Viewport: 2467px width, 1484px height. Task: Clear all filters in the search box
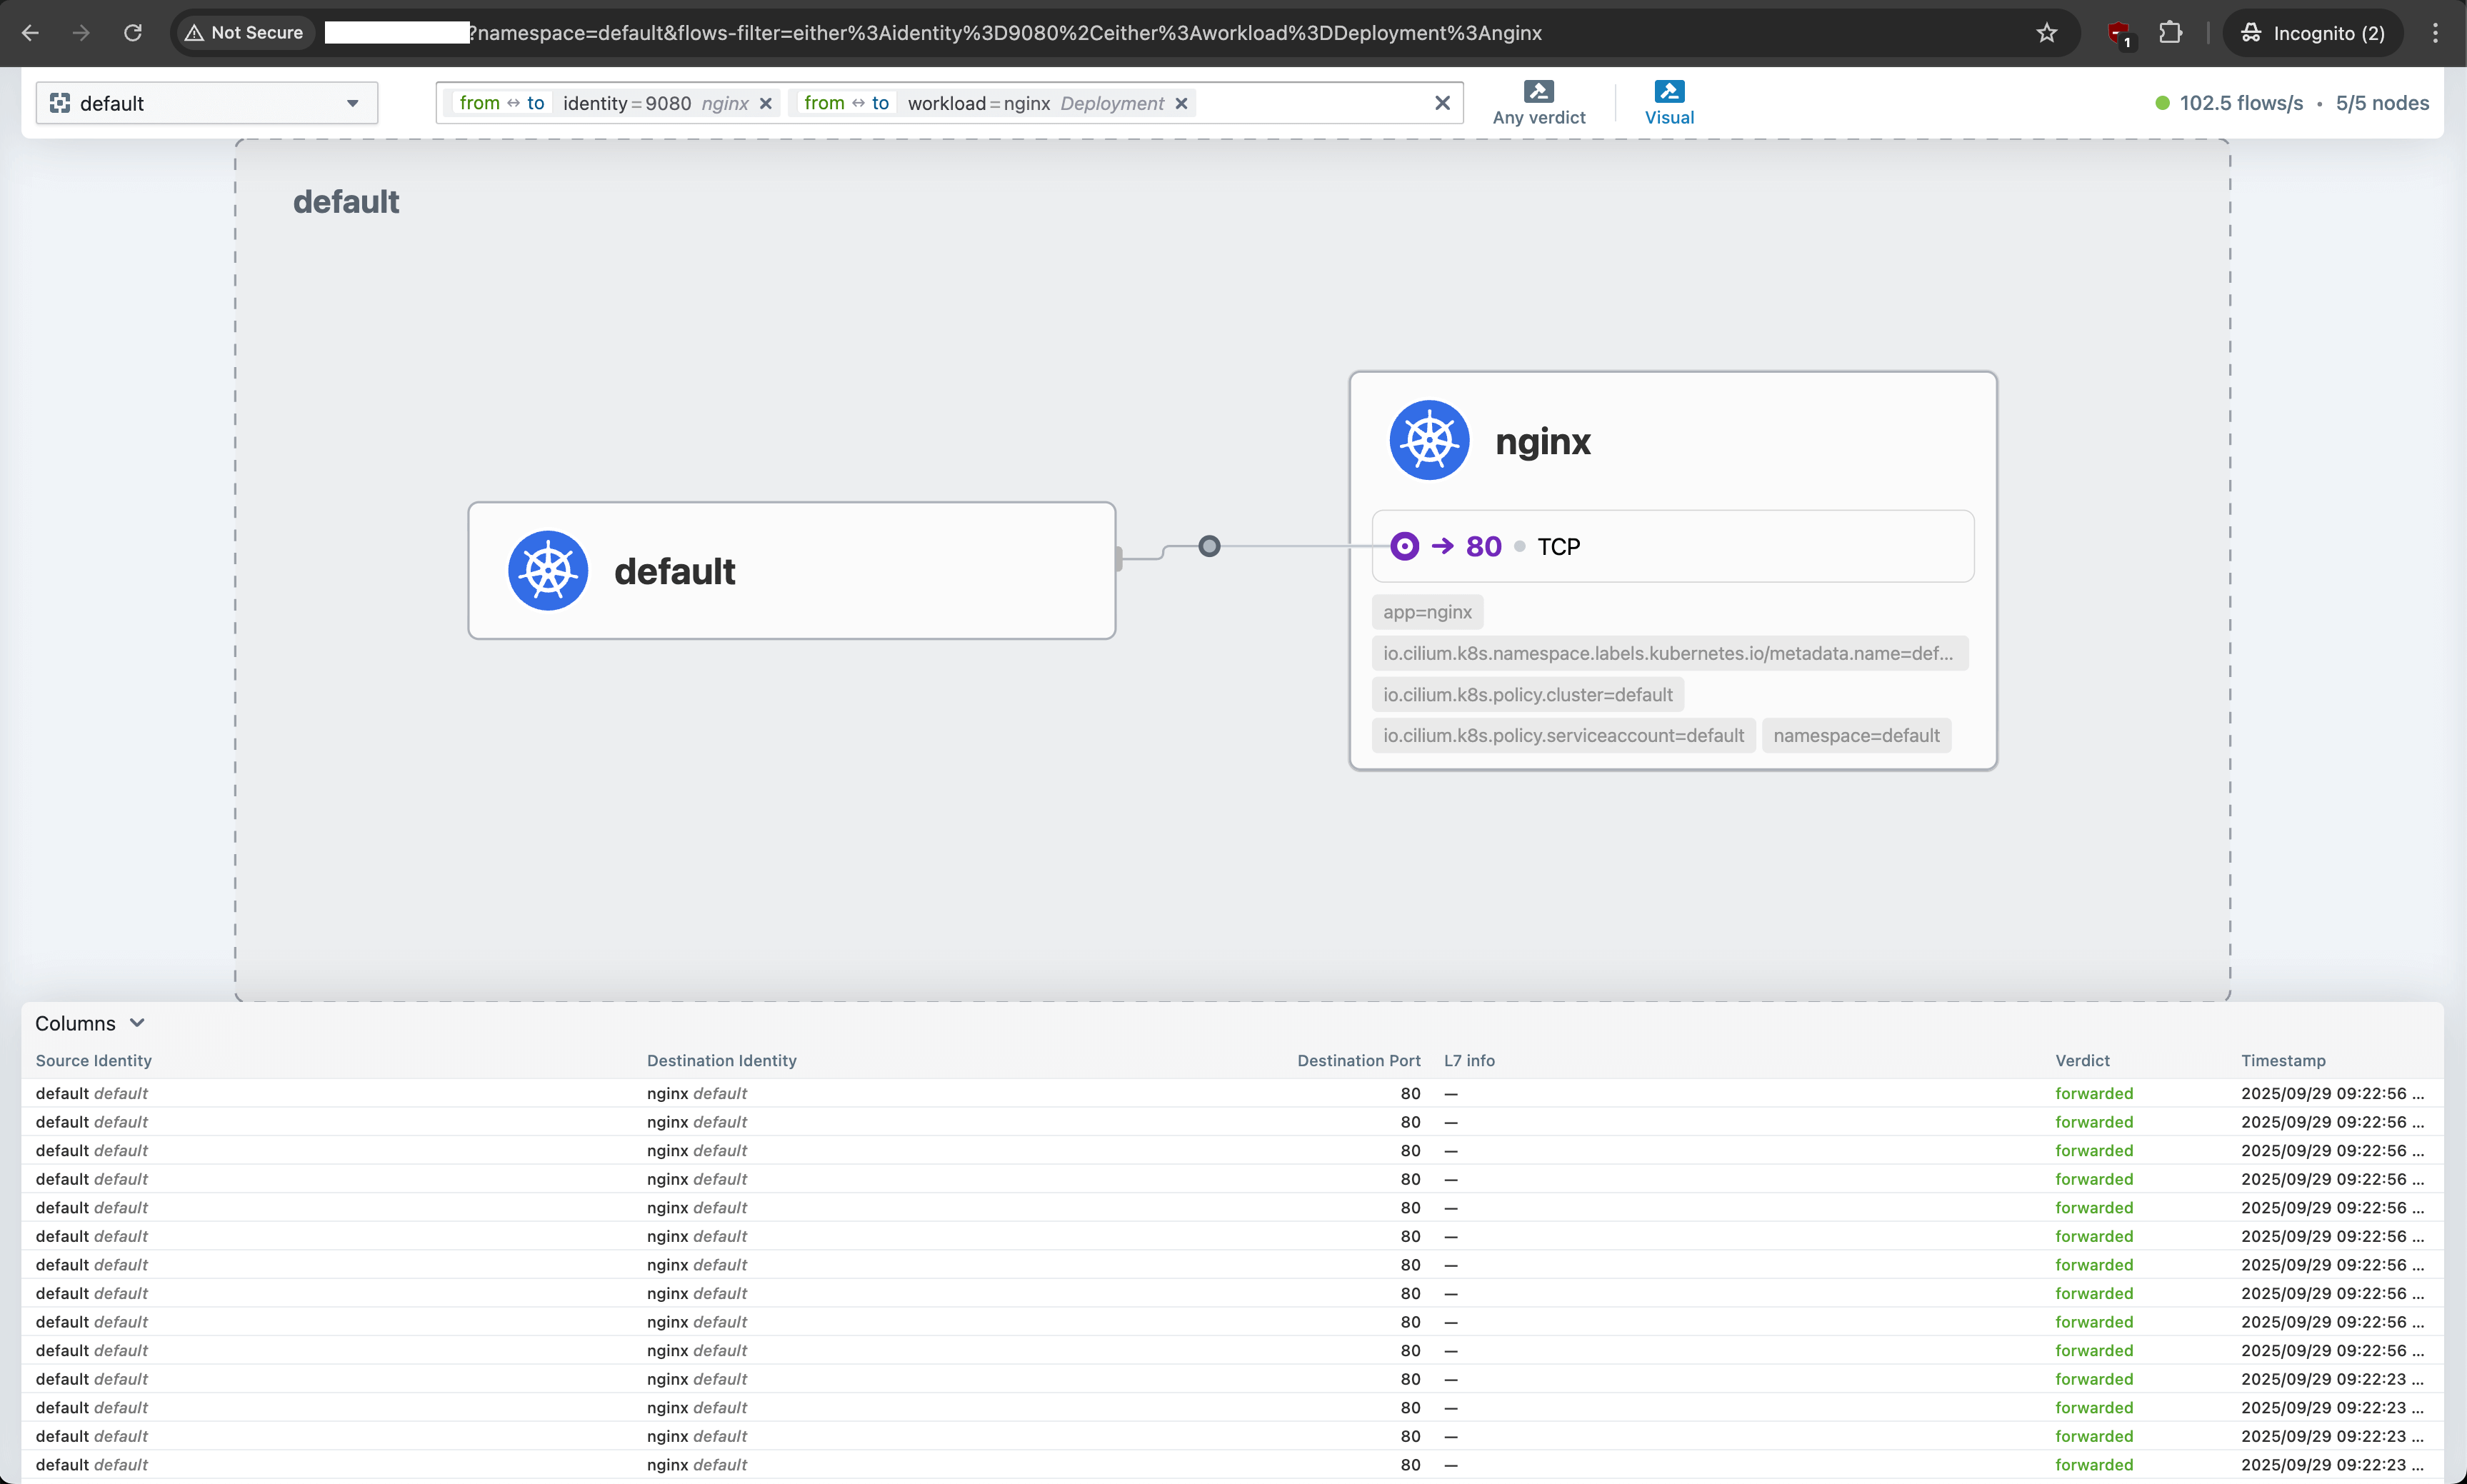point(1442,103)
